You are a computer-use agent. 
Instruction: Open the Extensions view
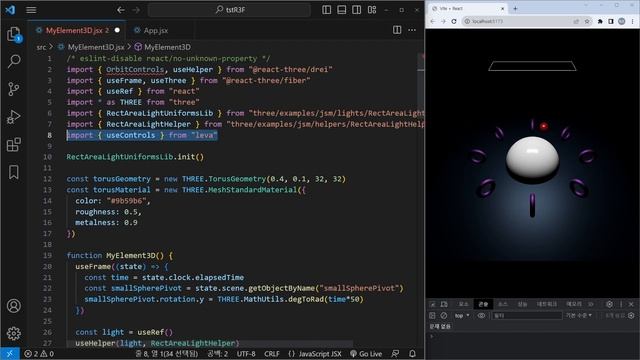point(14,144)
